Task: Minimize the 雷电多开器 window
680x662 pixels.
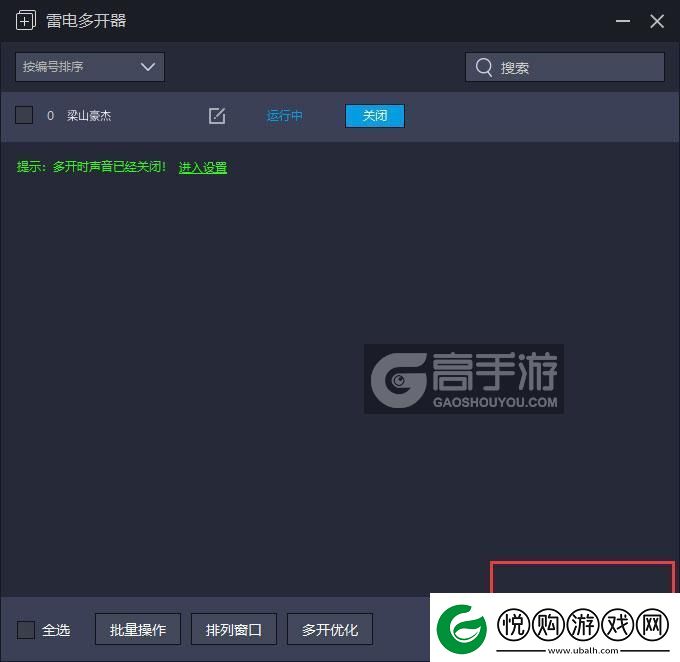Action: [x=623, y=21]
